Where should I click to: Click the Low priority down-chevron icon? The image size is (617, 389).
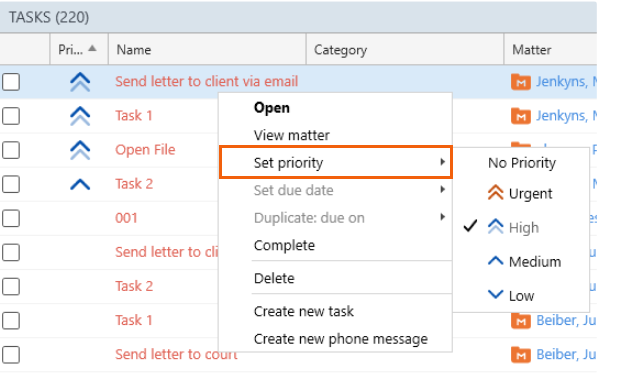pyautogui.click(x=495, y=294)
